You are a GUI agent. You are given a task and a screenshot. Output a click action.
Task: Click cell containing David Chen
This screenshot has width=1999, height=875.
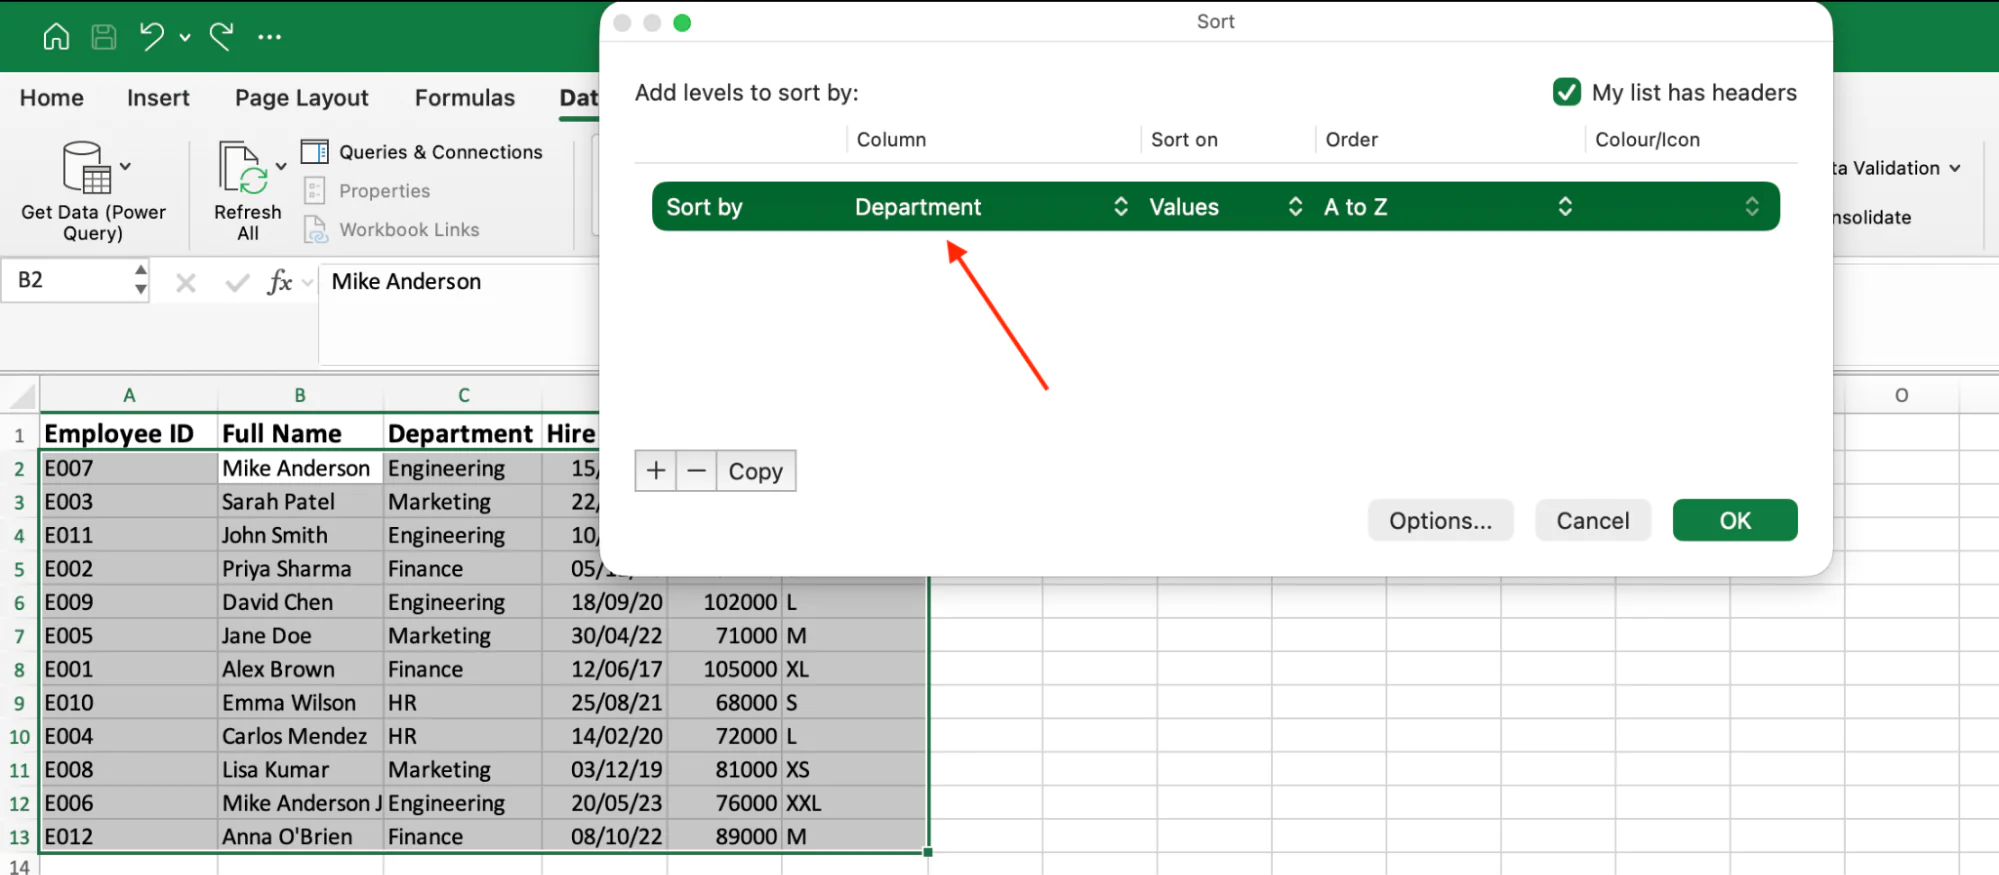(x=300, y=602)
